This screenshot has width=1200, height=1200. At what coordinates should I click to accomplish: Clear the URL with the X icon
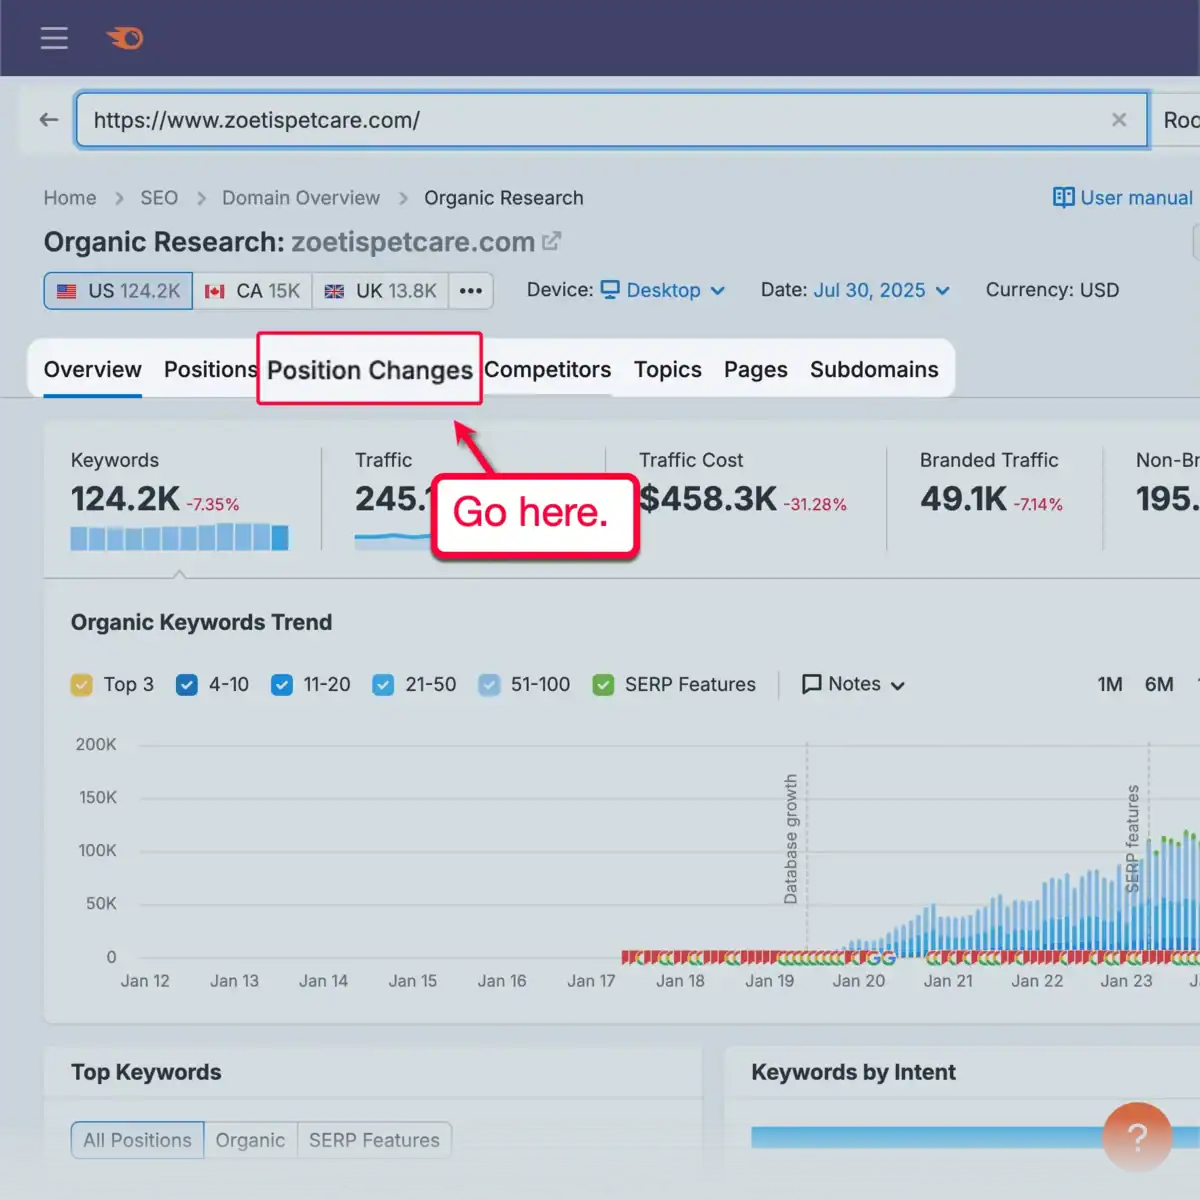coord(1119,119)
